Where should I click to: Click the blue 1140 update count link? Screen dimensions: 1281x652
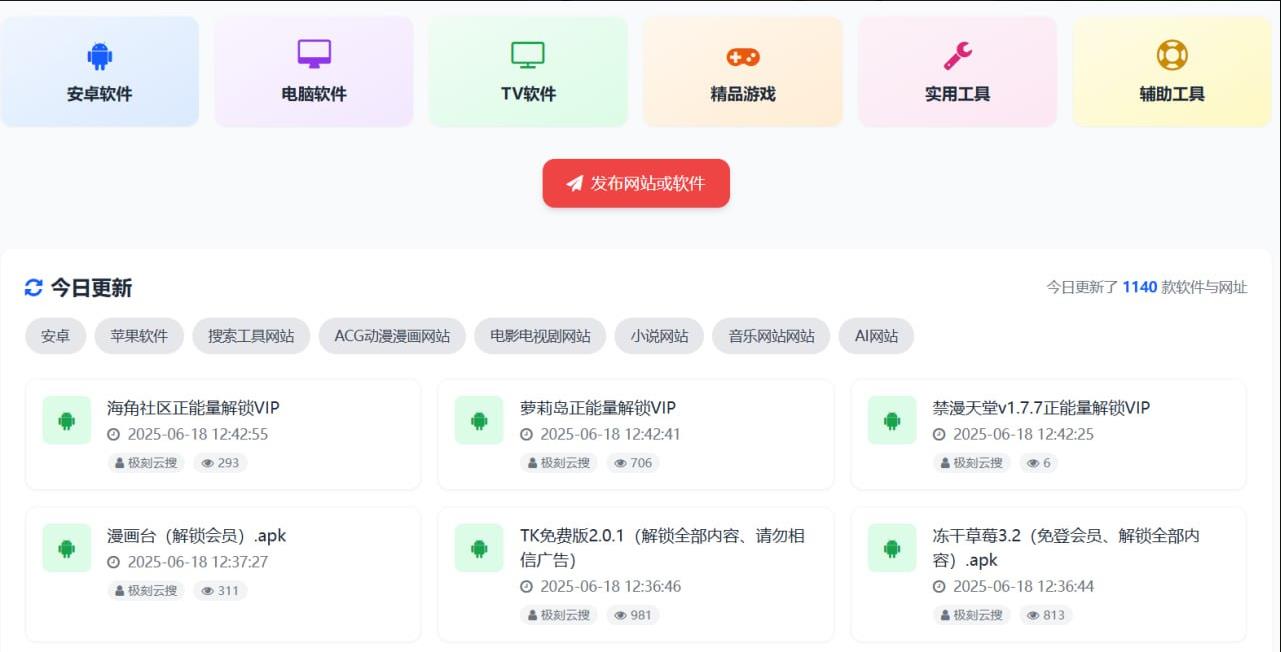click(x=1142, y=287)
